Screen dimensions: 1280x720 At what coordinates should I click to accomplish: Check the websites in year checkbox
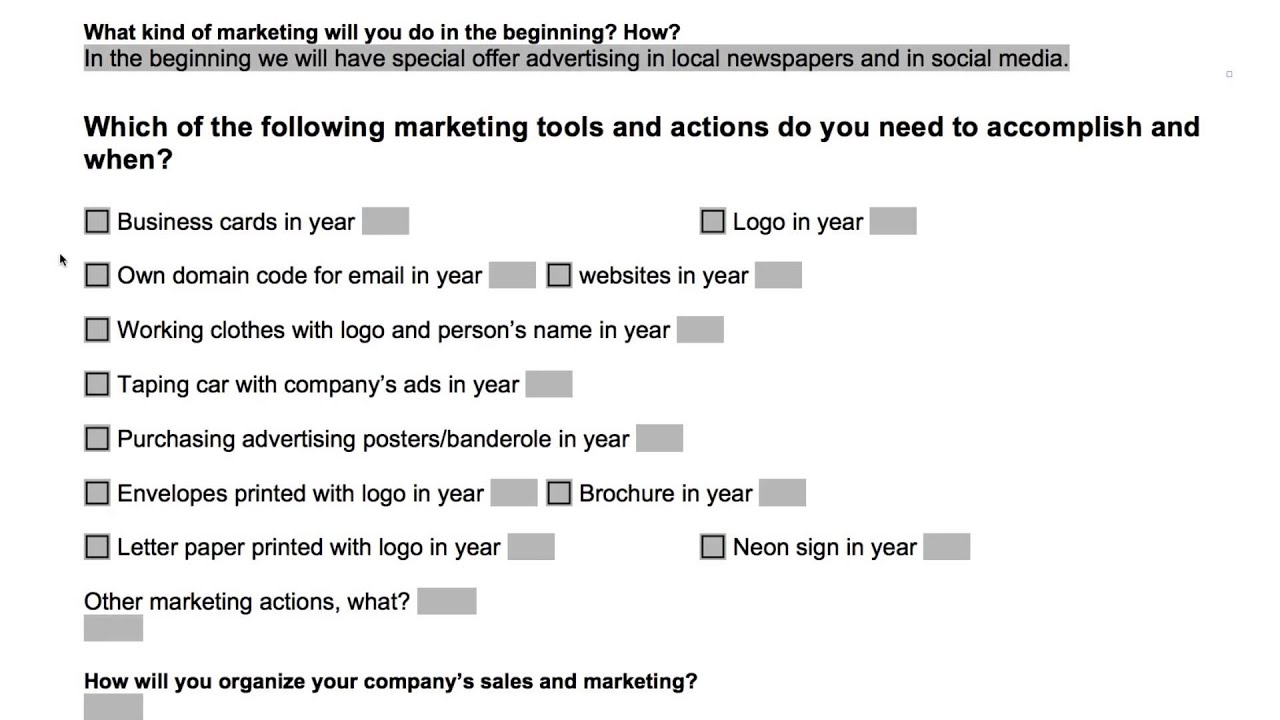click(x=559, y=275)
